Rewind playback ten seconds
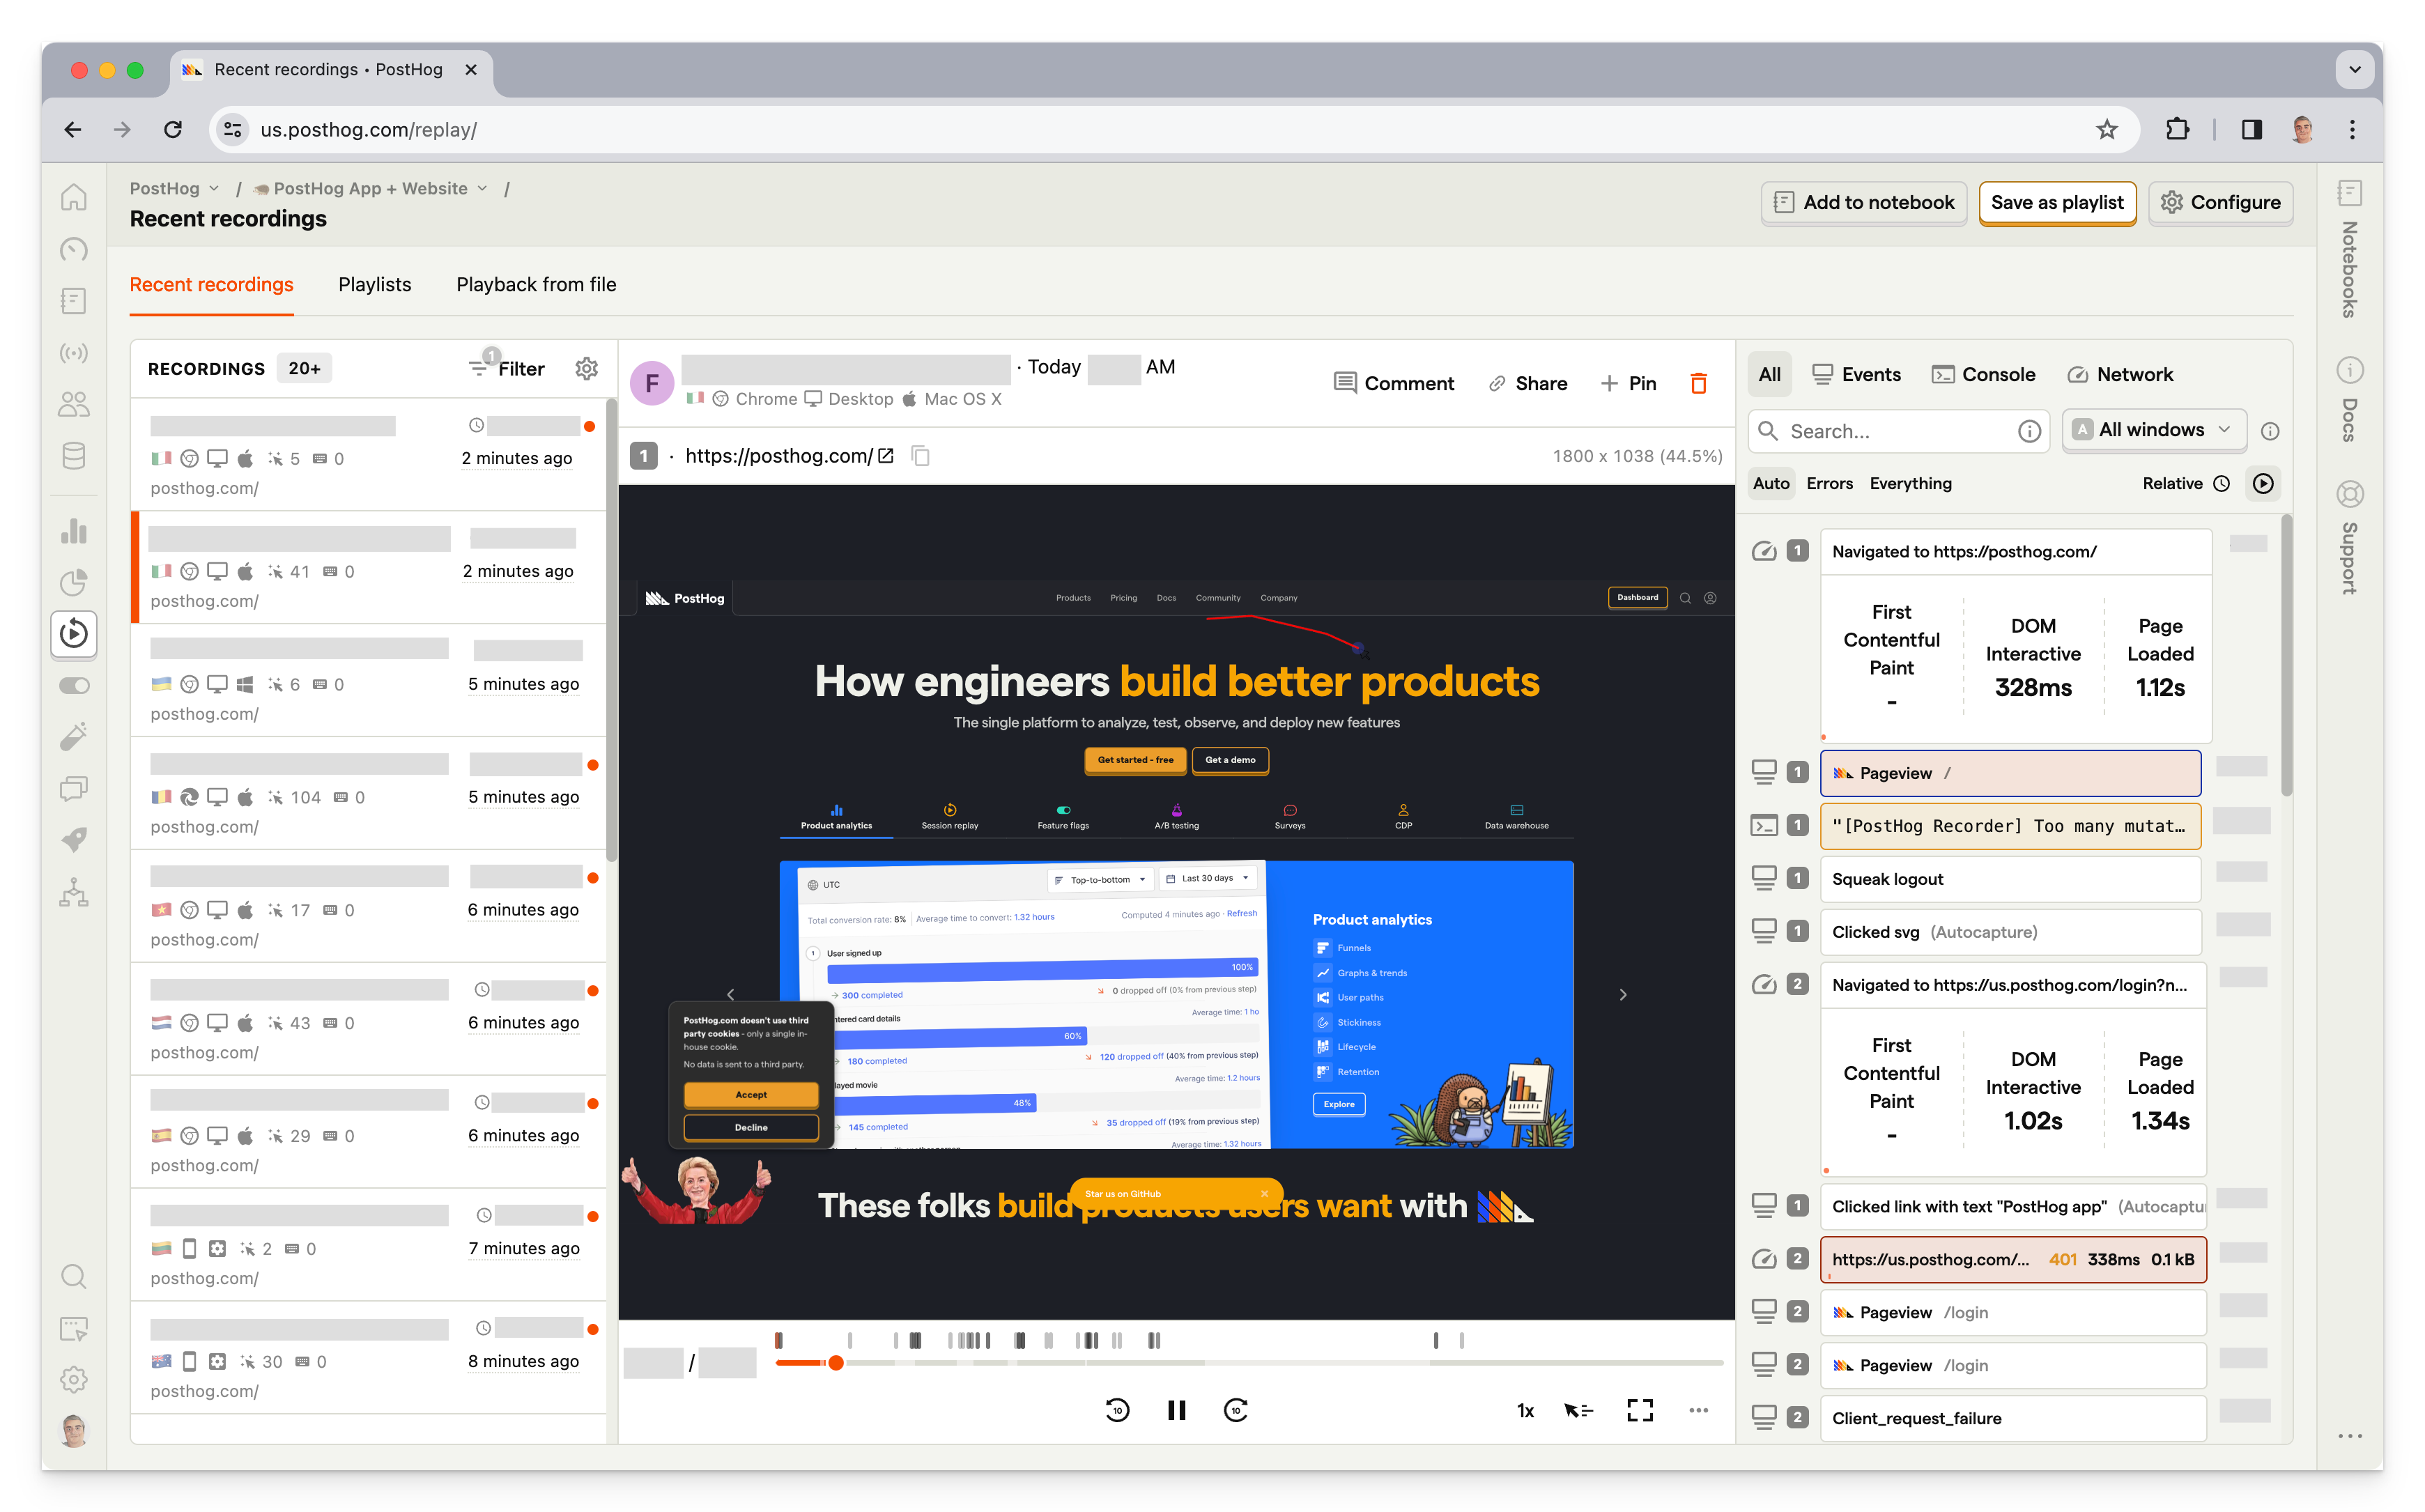 [1117, 1410]
